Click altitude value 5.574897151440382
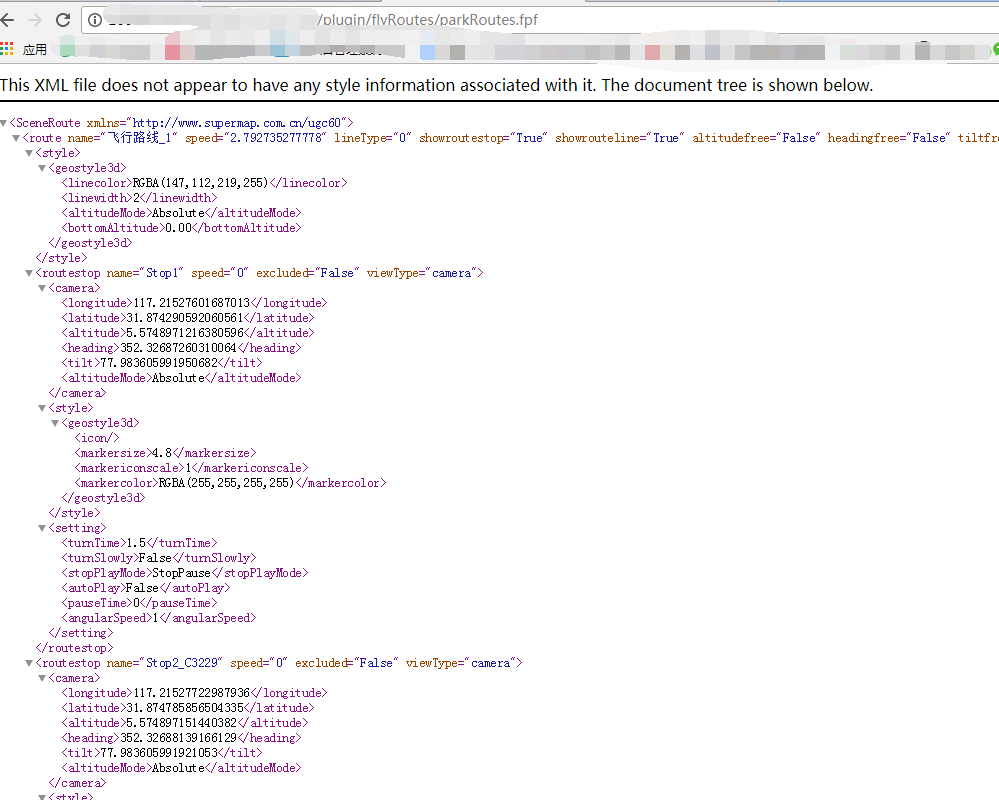The height and width of the screenshot is (800, 999). click(182, 723)
